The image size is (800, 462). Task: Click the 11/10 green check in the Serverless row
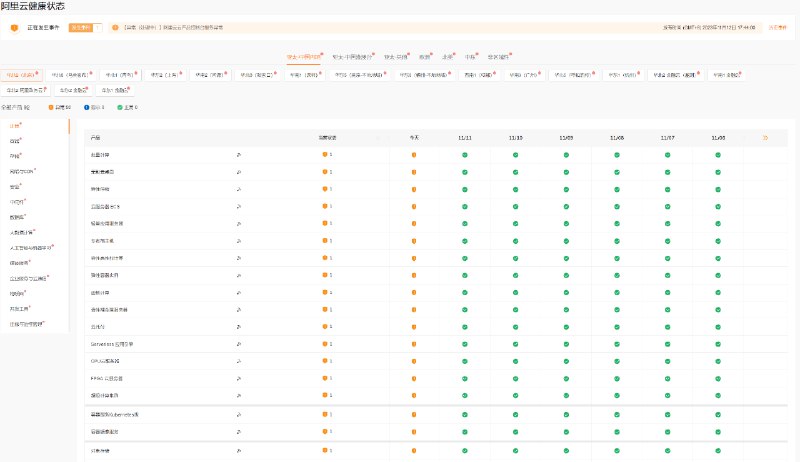click(515, 345)
